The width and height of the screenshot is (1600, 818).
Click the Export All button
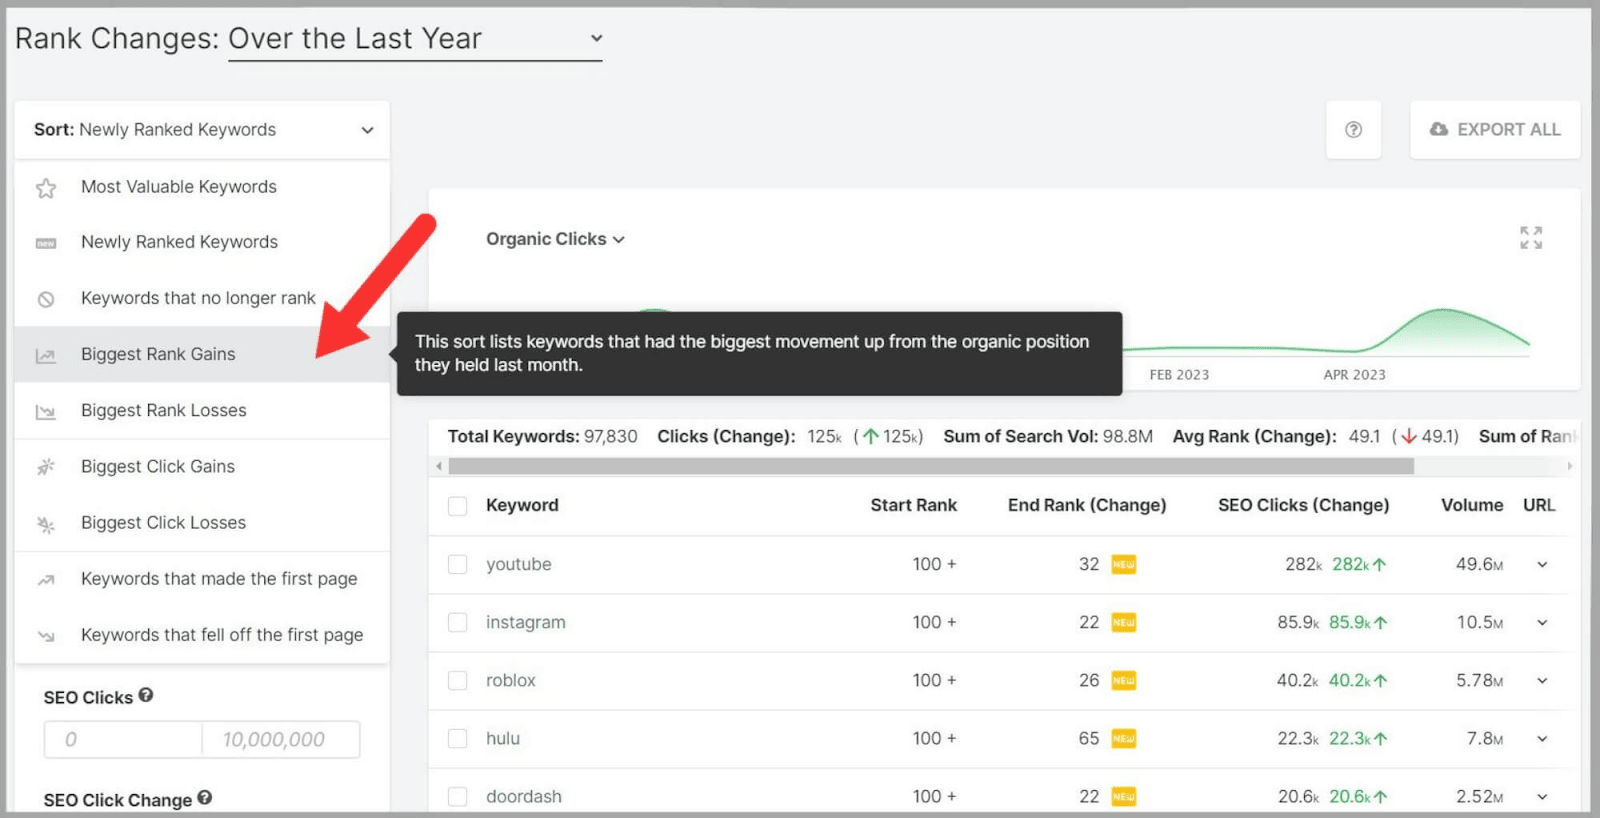1495,130
